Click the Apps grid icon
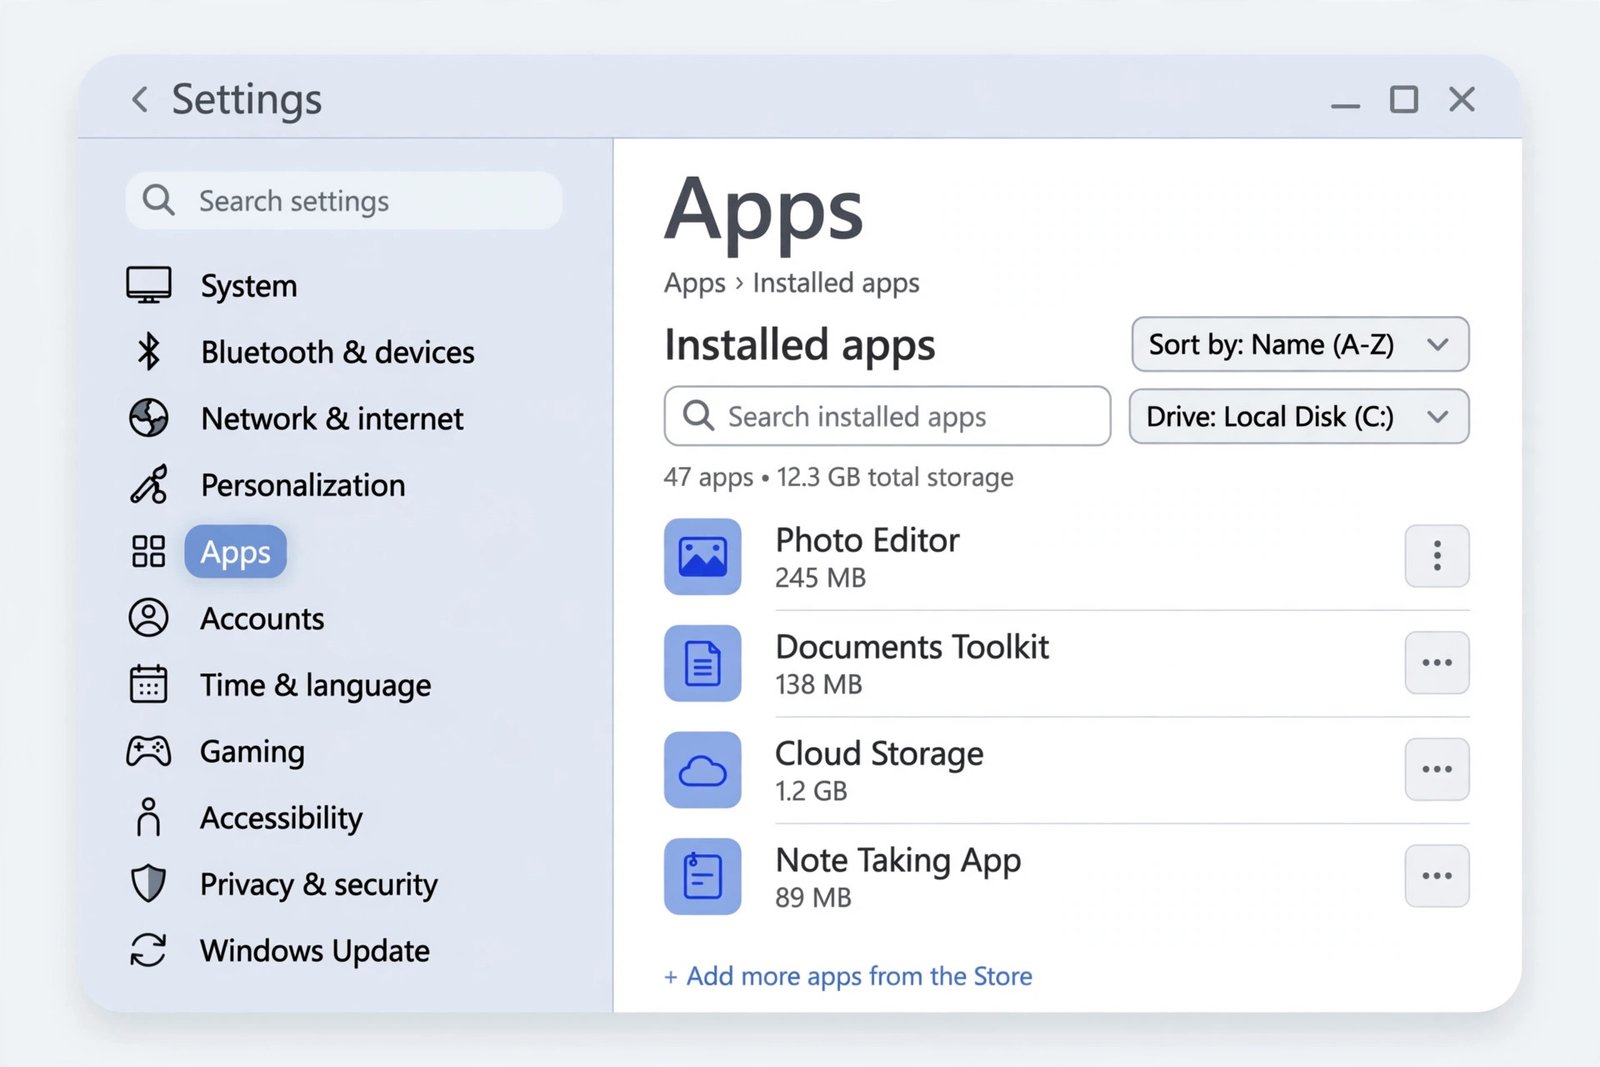This screenshot has height=1067, width=1600. (149, 551)
